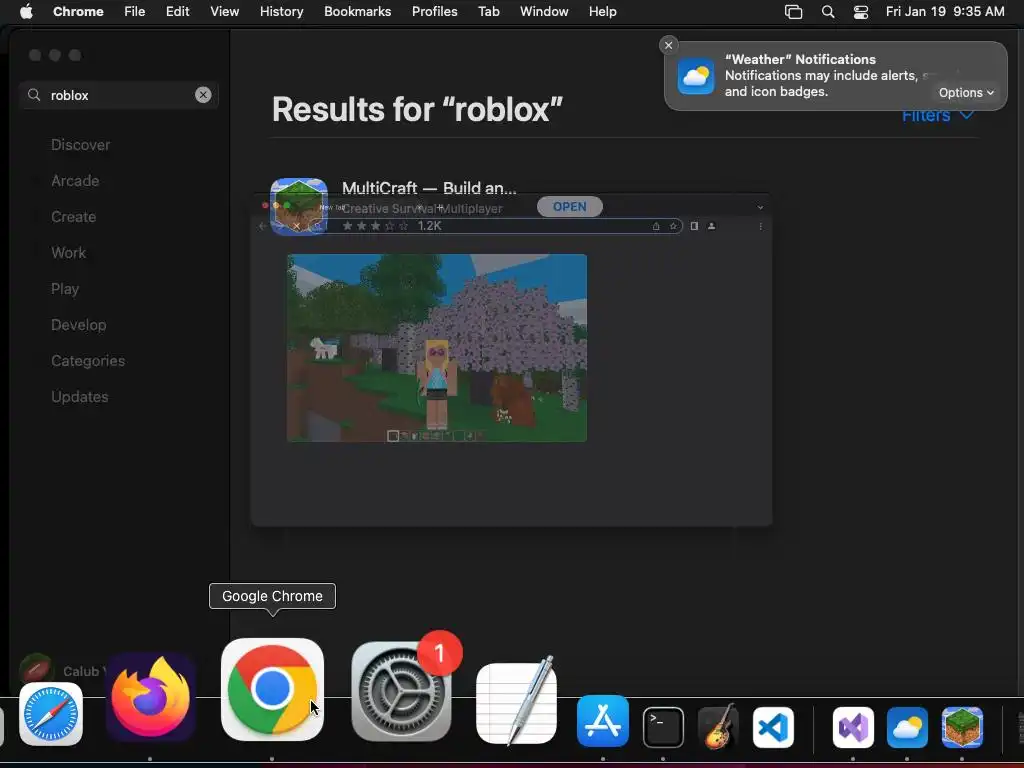
Task: Open Categories in the sidebar
Action: pos(88,360)
